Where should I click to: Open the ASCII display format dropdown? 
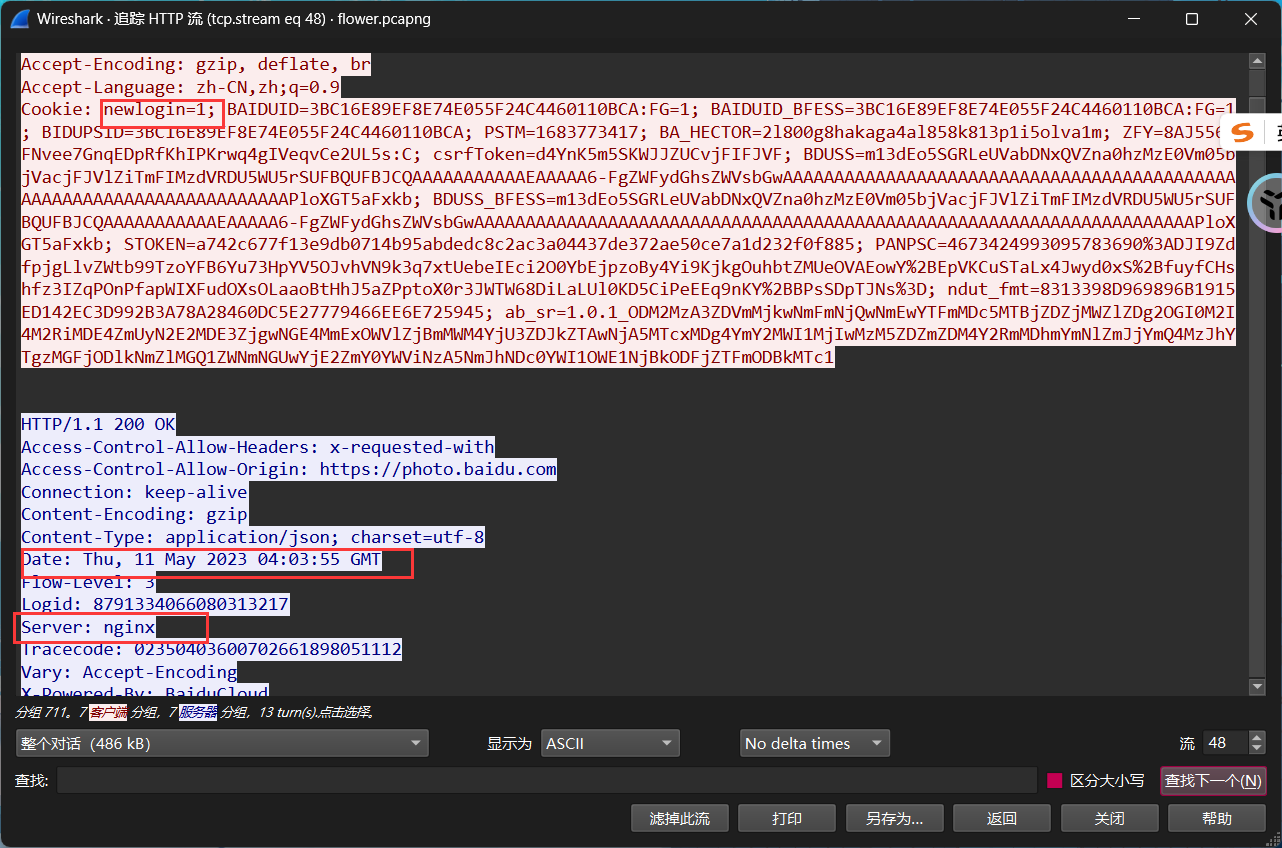pos(610,743)
